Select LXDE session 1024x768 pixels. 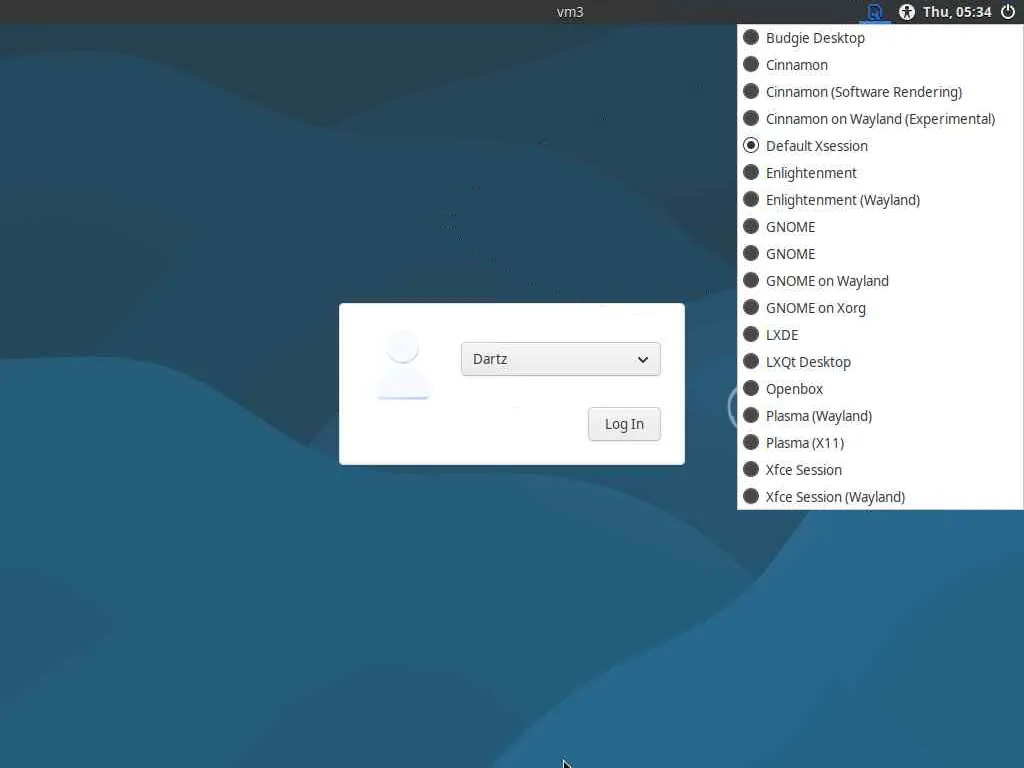coord(880,335)
